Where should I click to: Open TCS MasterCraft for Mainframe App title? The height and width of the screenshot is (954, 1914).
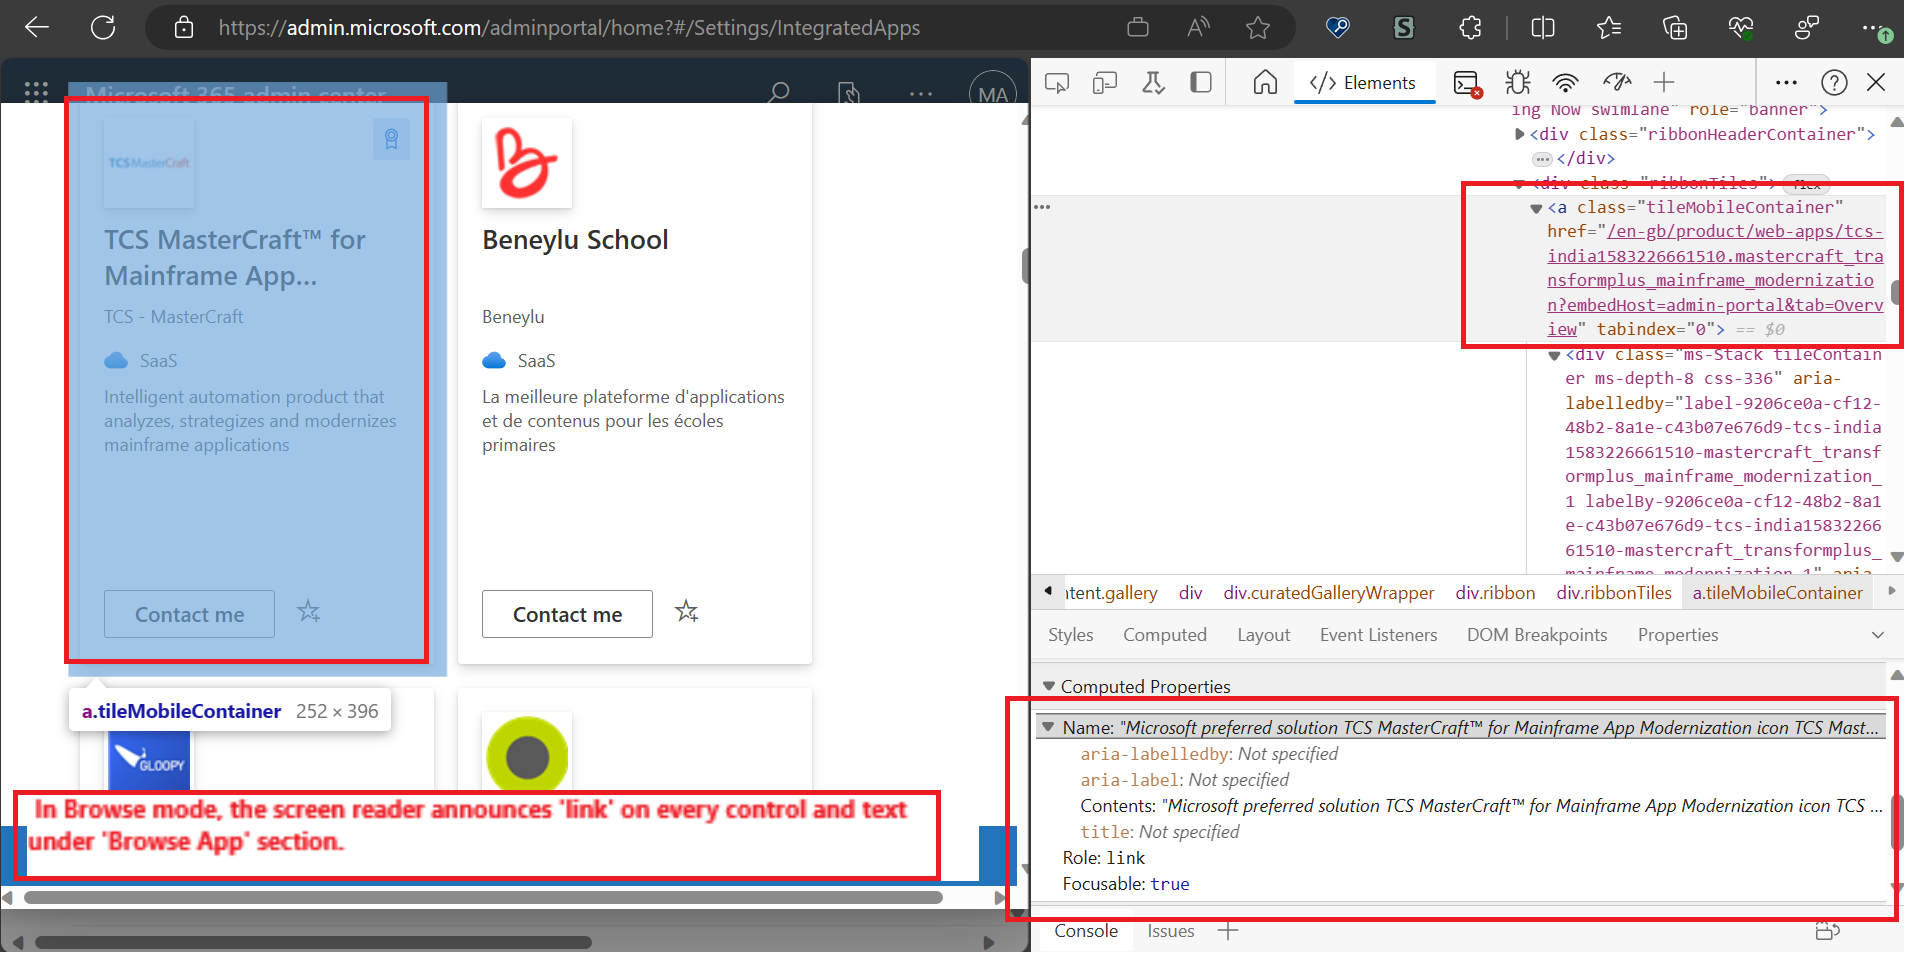[234, 258]
